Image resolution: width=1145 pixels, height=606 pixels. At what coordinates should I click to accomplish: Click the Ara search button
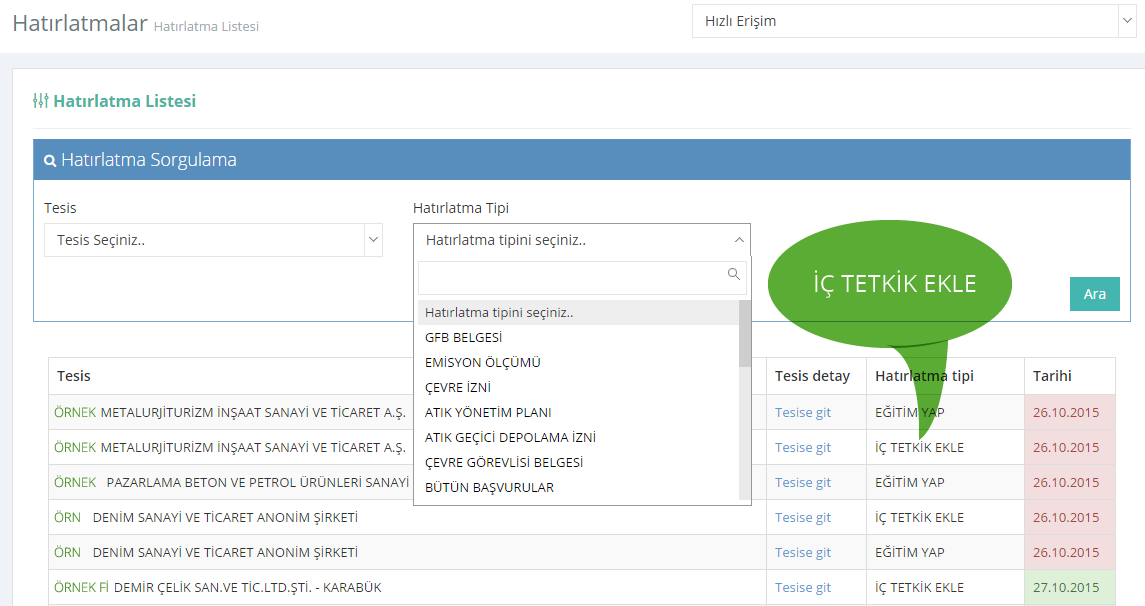pyautogui.click(x=1095, y=294)
